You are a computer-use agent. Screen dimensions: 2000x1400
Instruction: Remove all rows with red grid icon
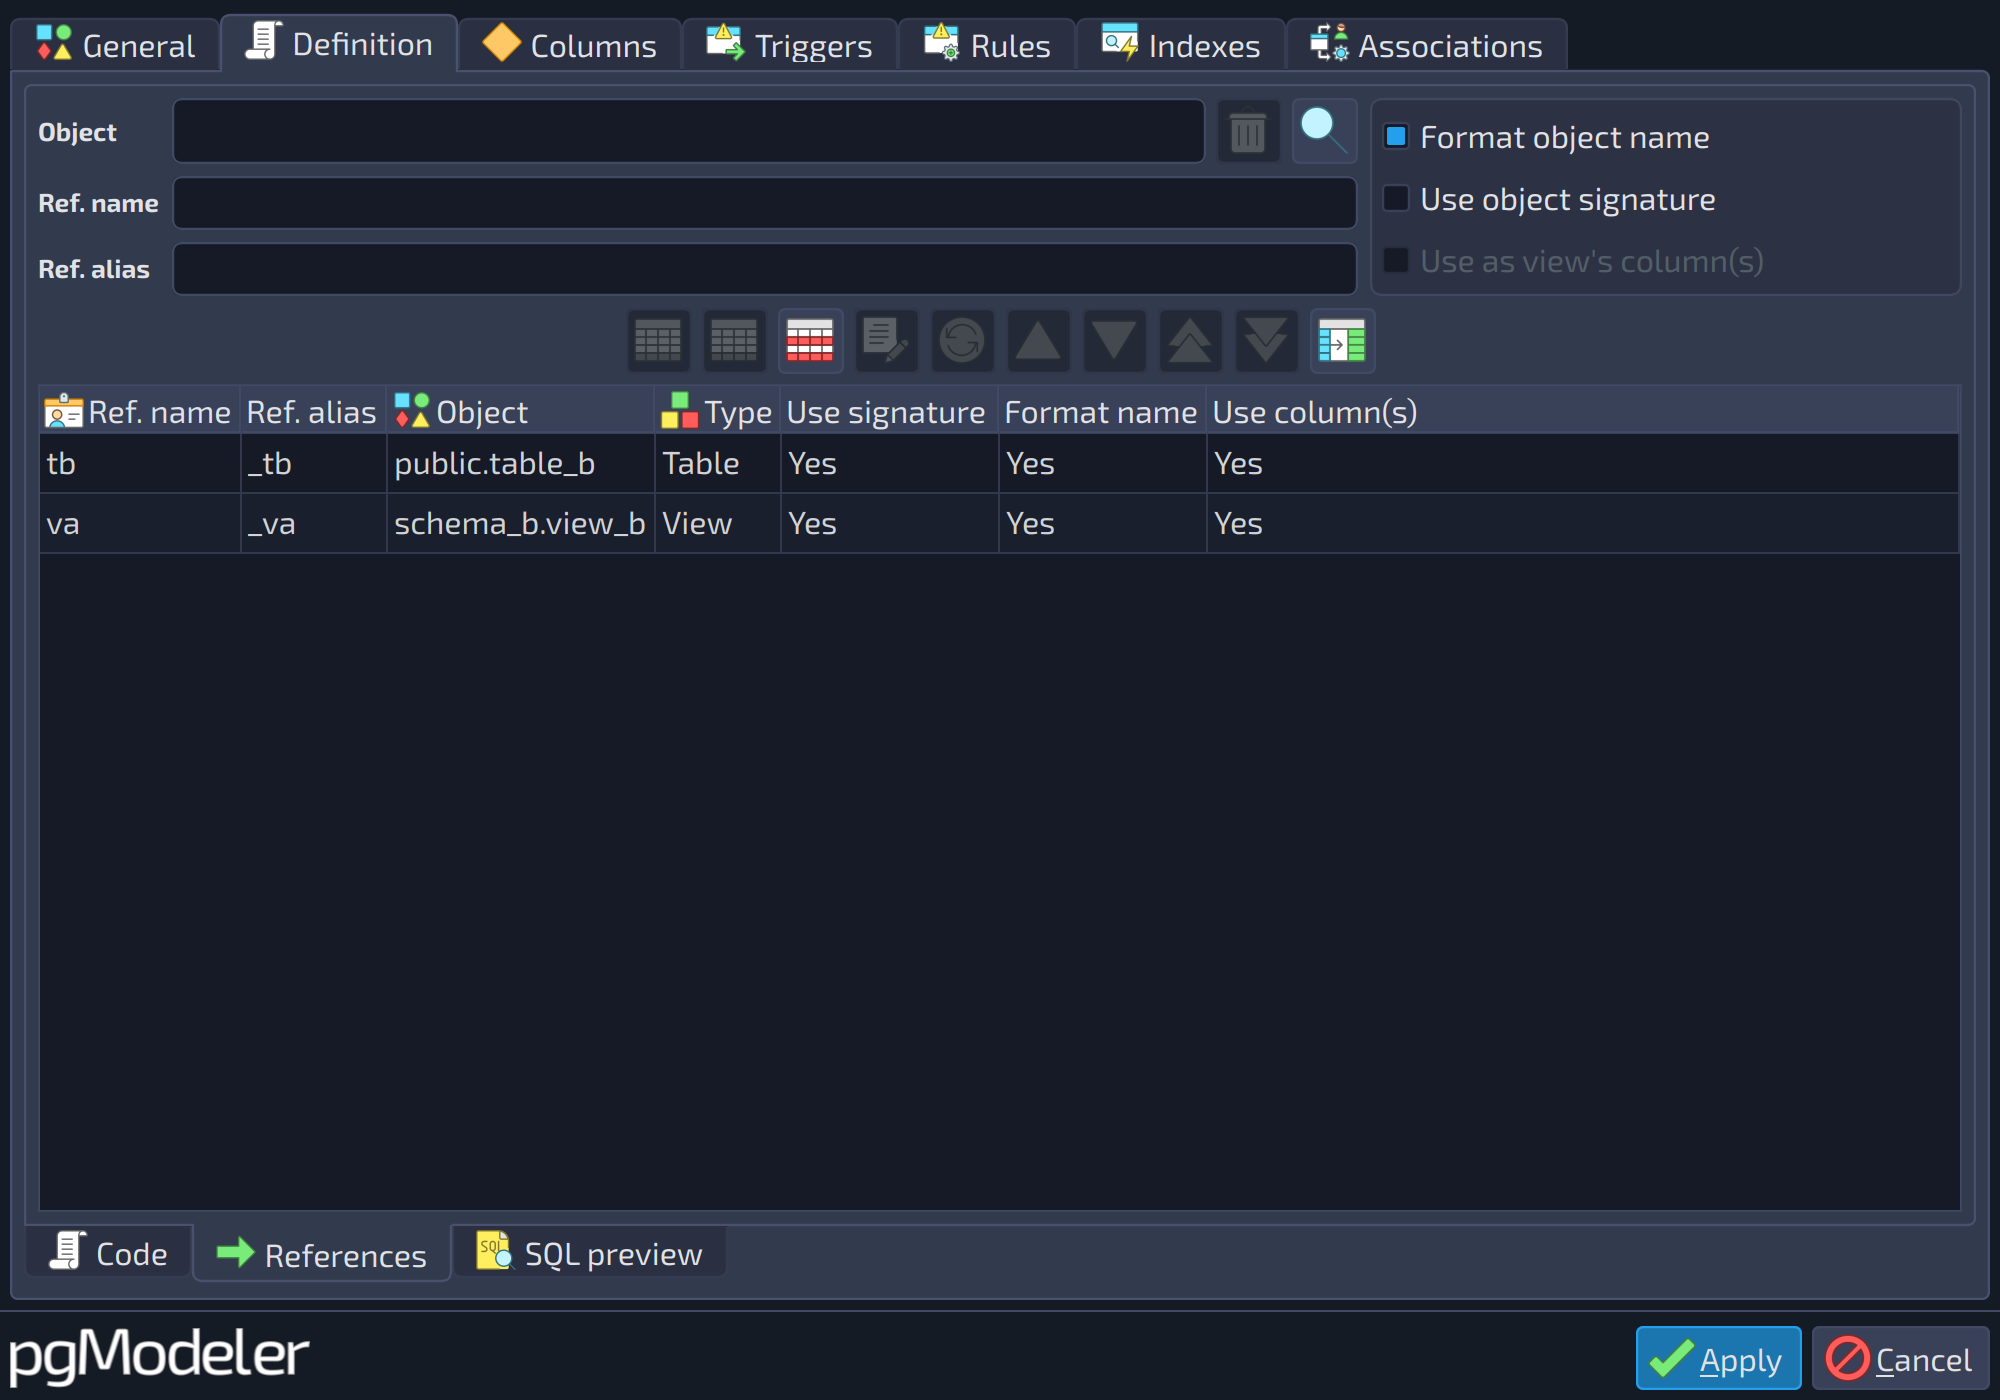click(810, 341)
